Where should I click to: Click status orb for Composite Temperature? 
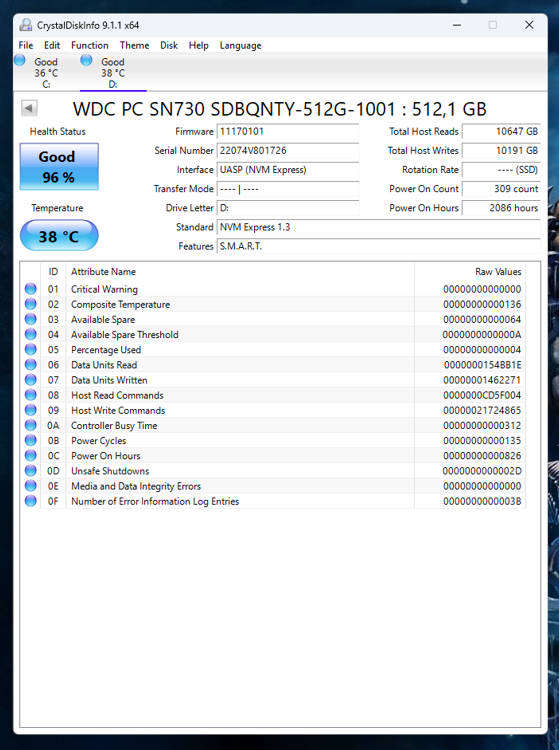pos(31,304)
